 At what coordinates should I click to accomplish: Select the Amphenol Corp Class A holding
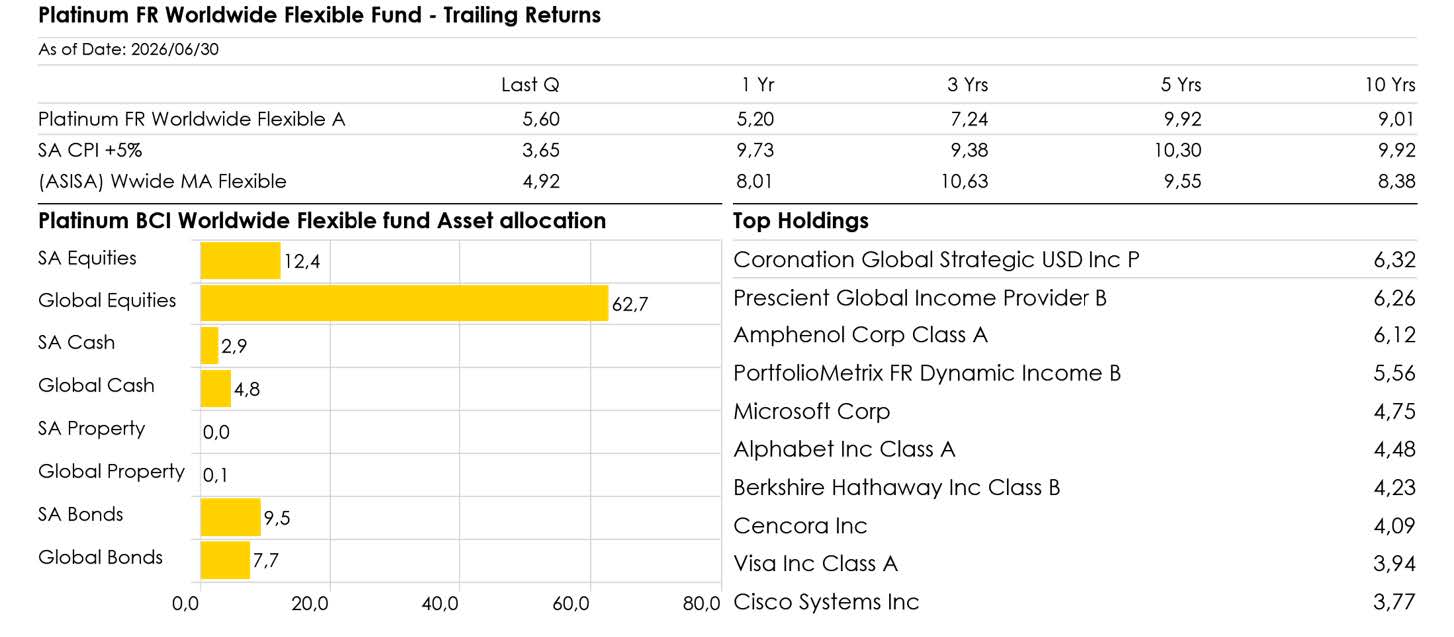click(x=1075, y=335)
